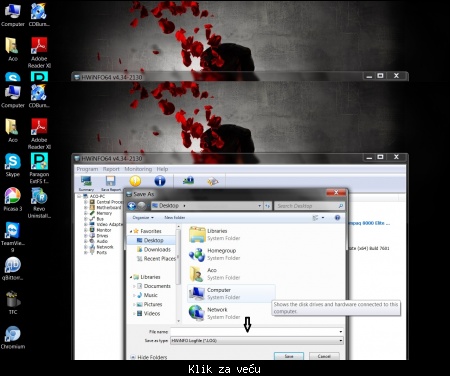Viewport: 450px width, 376px height.
Task: Select Videos under Libraries
Action: [x=152, y=314]
